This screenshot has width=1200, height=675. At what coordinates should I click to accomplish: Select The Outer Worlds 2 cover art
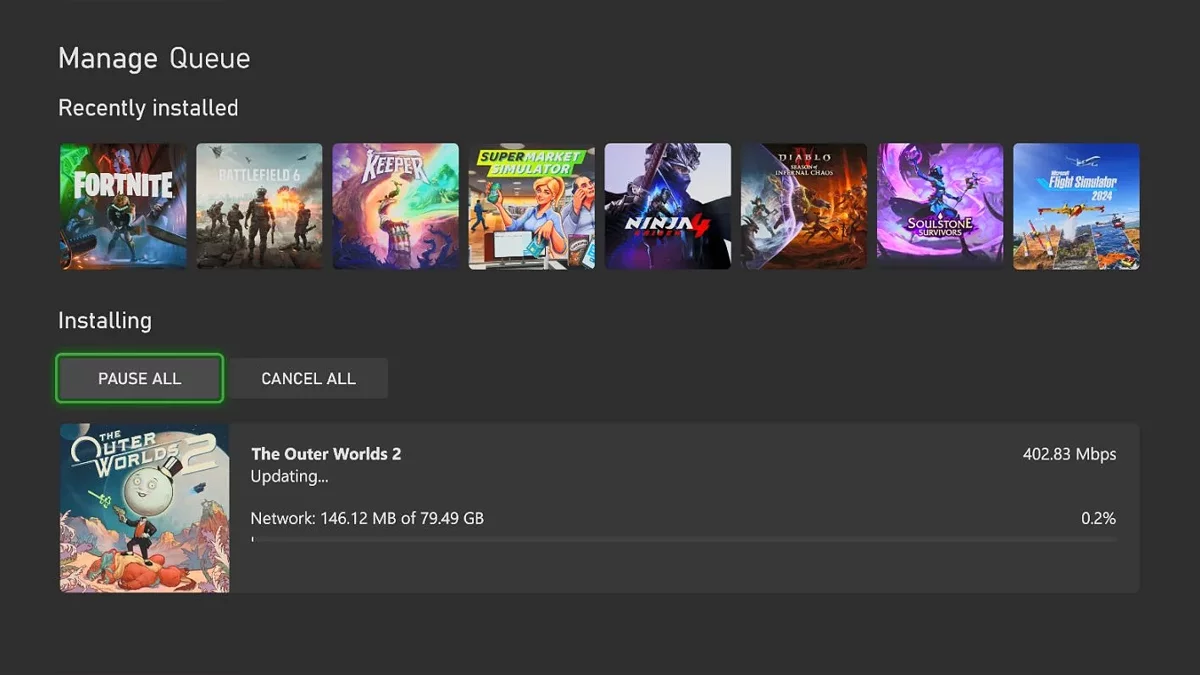point(145,508)
